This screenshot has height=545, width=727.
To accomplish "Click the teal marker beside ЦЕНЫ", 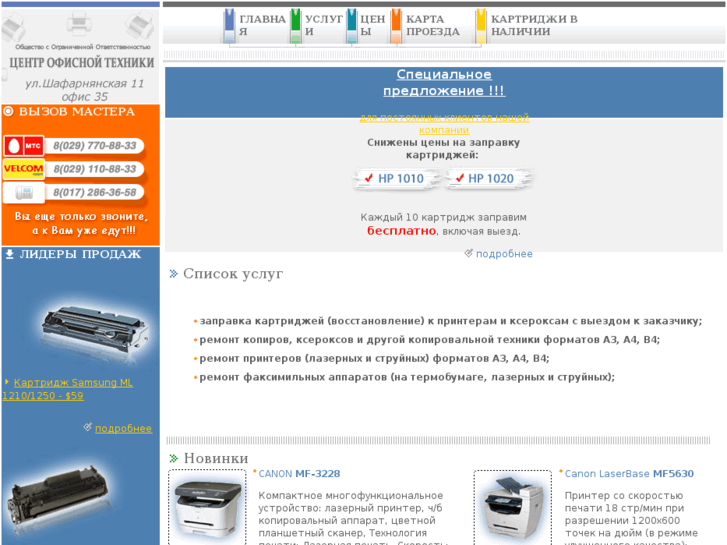I will (x=352, y=26).
